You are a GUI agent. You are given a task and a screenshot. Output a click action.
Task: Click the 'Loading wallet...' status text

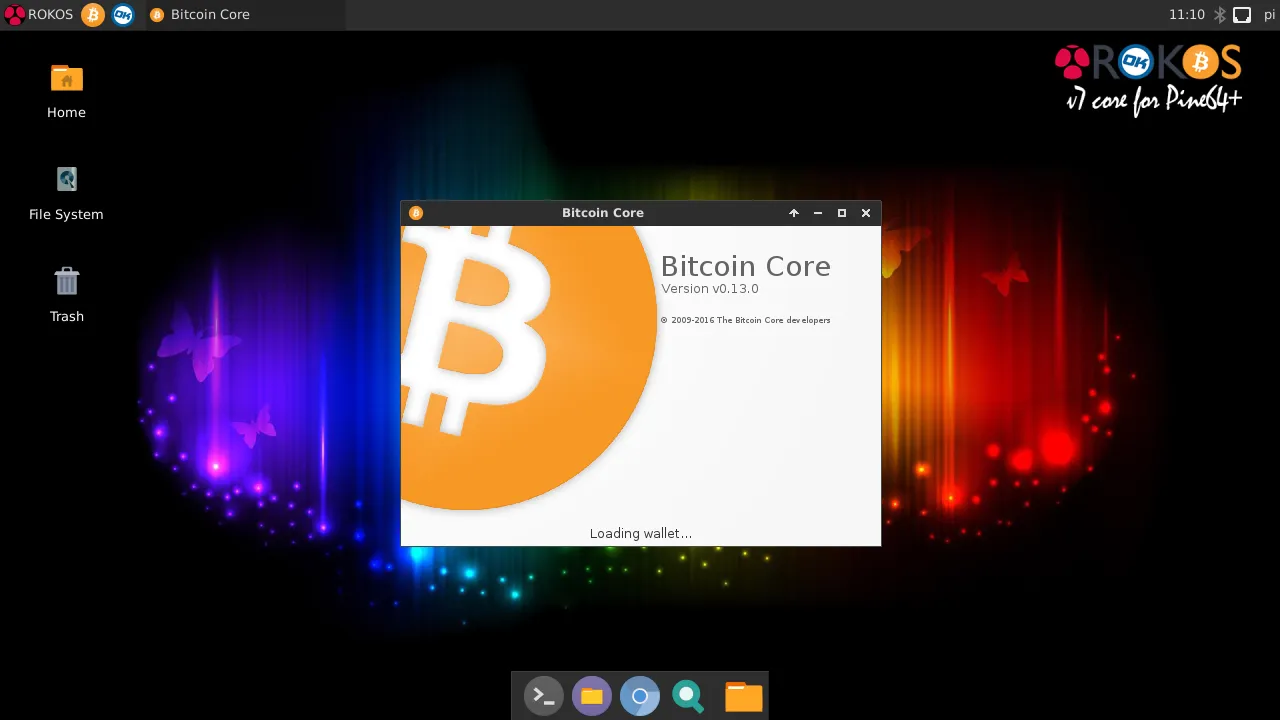(x=641, y=534)
